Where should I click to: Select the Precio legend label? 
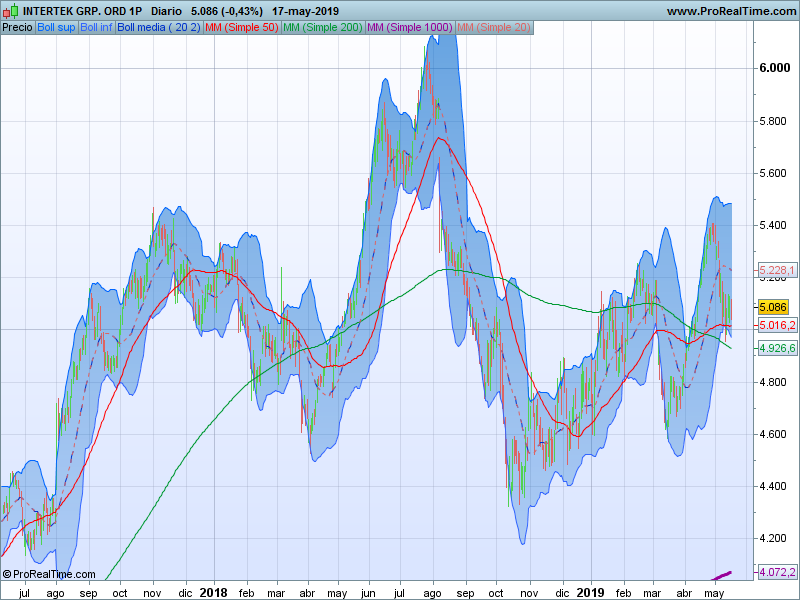pos(18,28)
